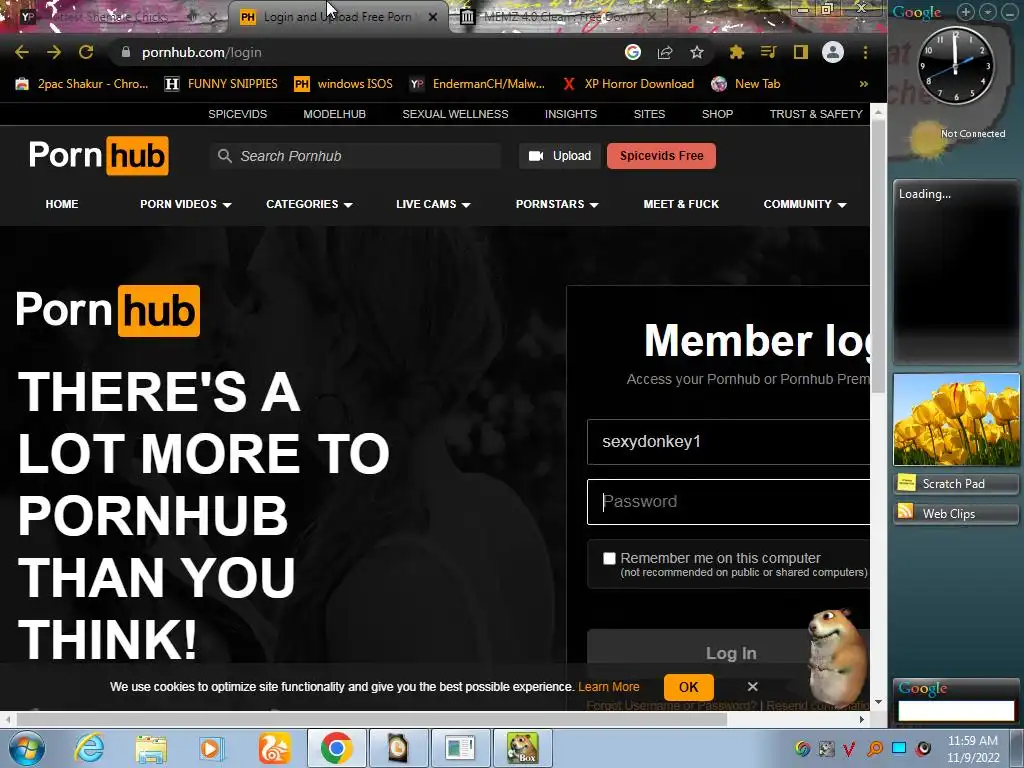1024x768 pixels.
Task: Open the Box dog icon in the taskbar
Action: tap(522, 748)
